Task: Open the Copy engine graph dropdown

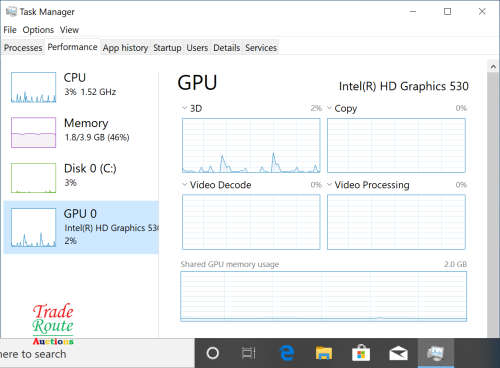Action: (329, 108)
